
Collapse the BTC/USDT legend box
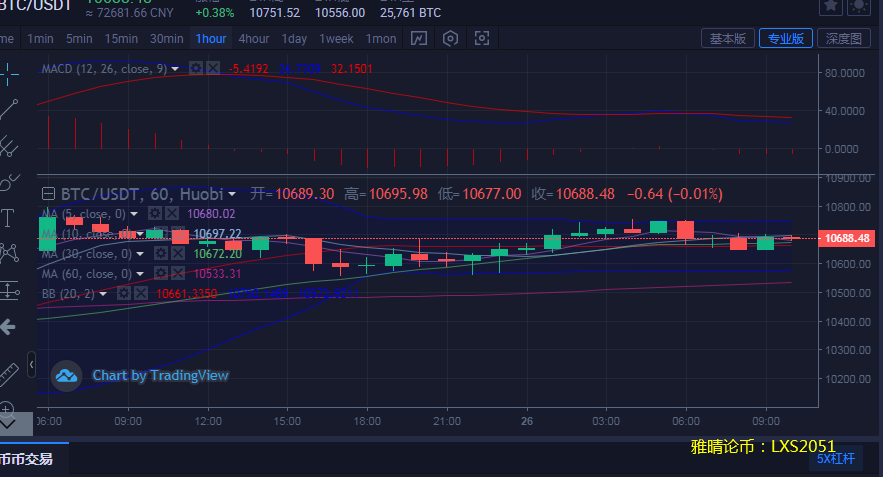[x=48, y=193]
